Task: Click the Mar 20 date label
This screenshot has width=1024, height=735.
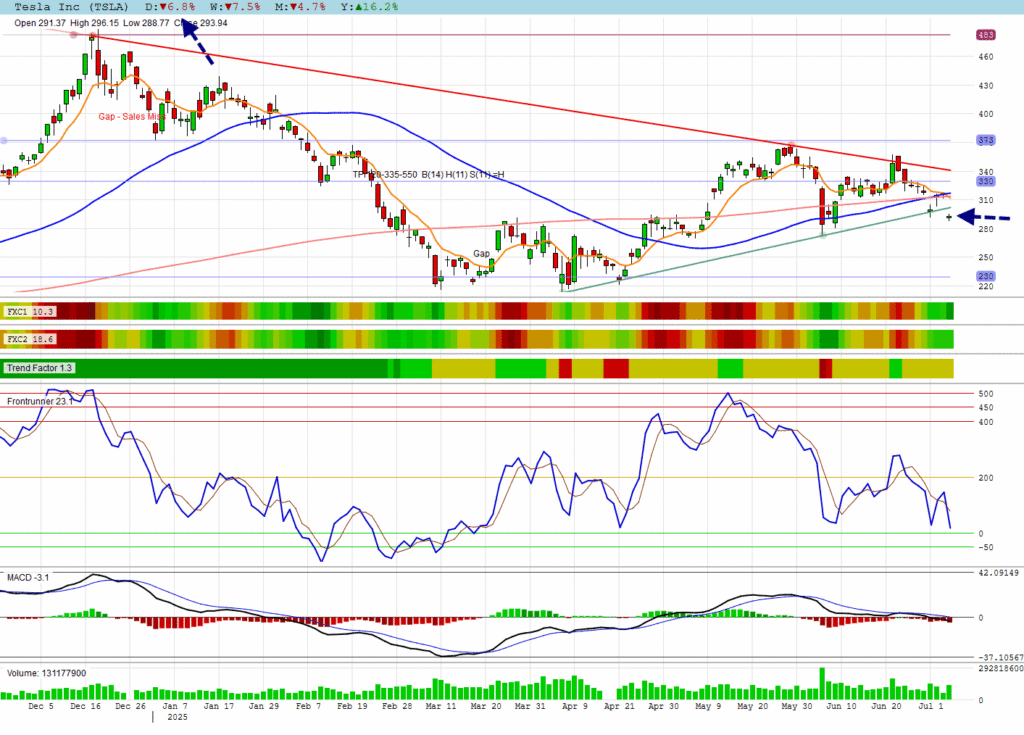Action: (486, 706)
